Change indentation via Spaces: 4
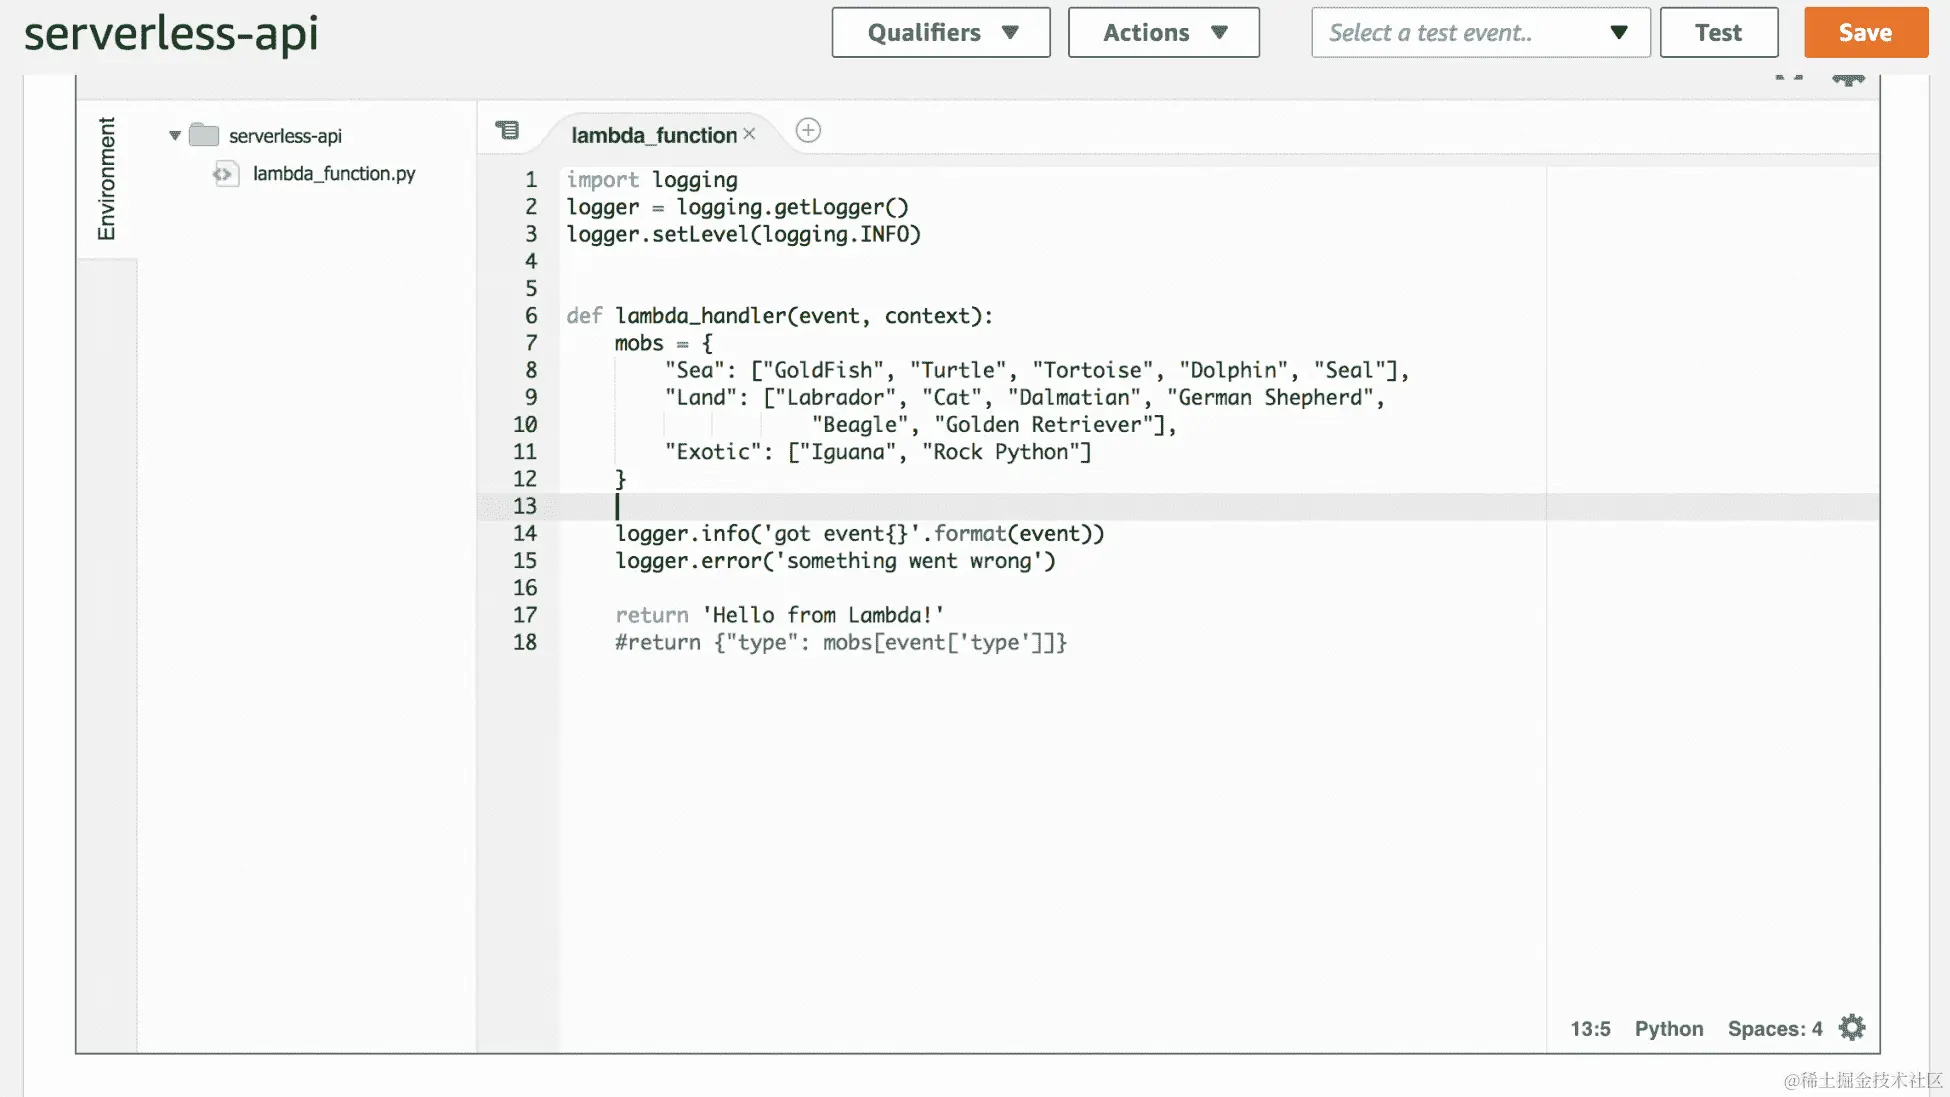The height and width of the screenshot is (1097, 1950). pos(1774,1029)
